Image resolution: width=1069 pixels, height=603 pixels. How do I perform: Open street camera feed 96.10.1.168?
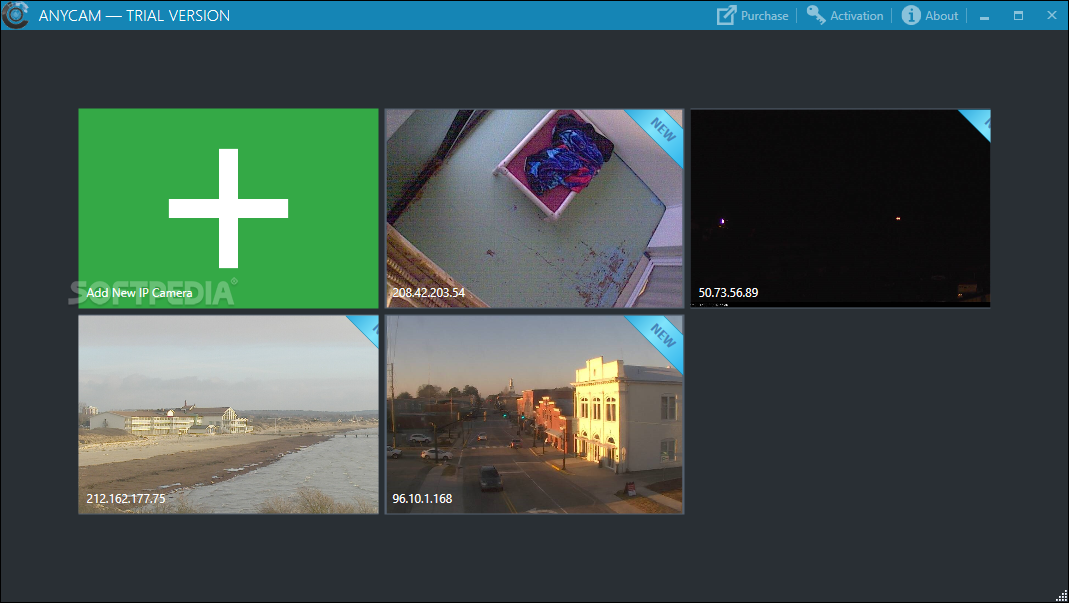tap(534, 414)
